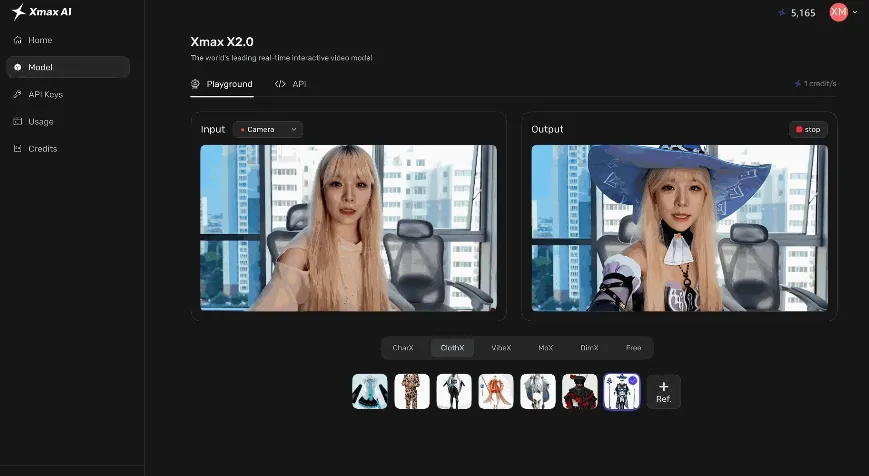This screenshot has width=869, height=476.
Task: Select the orange costume thumbnail
Action: click(x=495, y=391)
